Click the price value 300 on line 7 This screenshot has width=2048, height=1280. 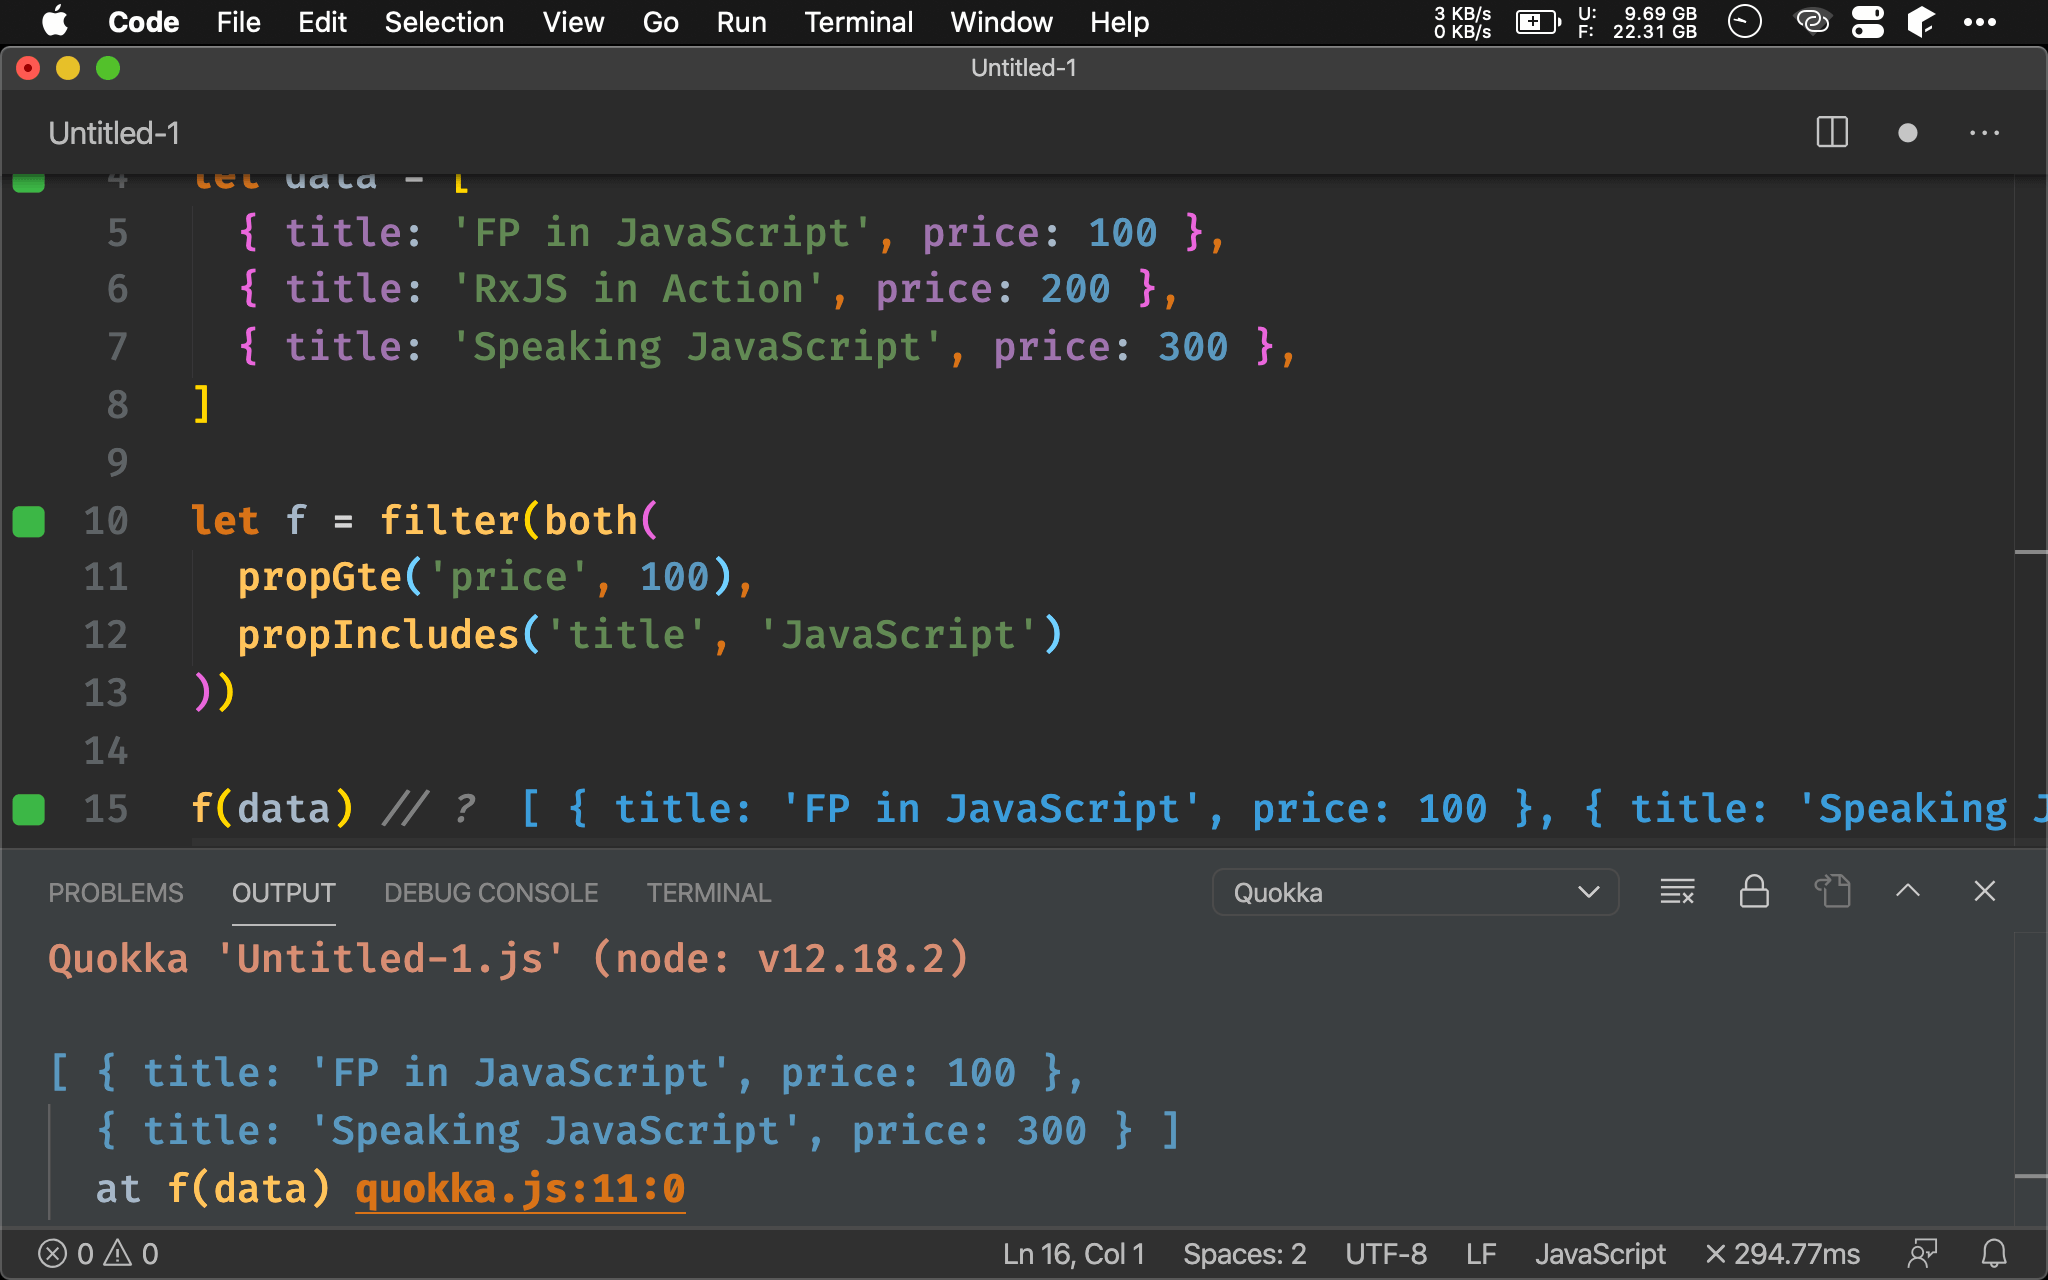coord(1193,347)
